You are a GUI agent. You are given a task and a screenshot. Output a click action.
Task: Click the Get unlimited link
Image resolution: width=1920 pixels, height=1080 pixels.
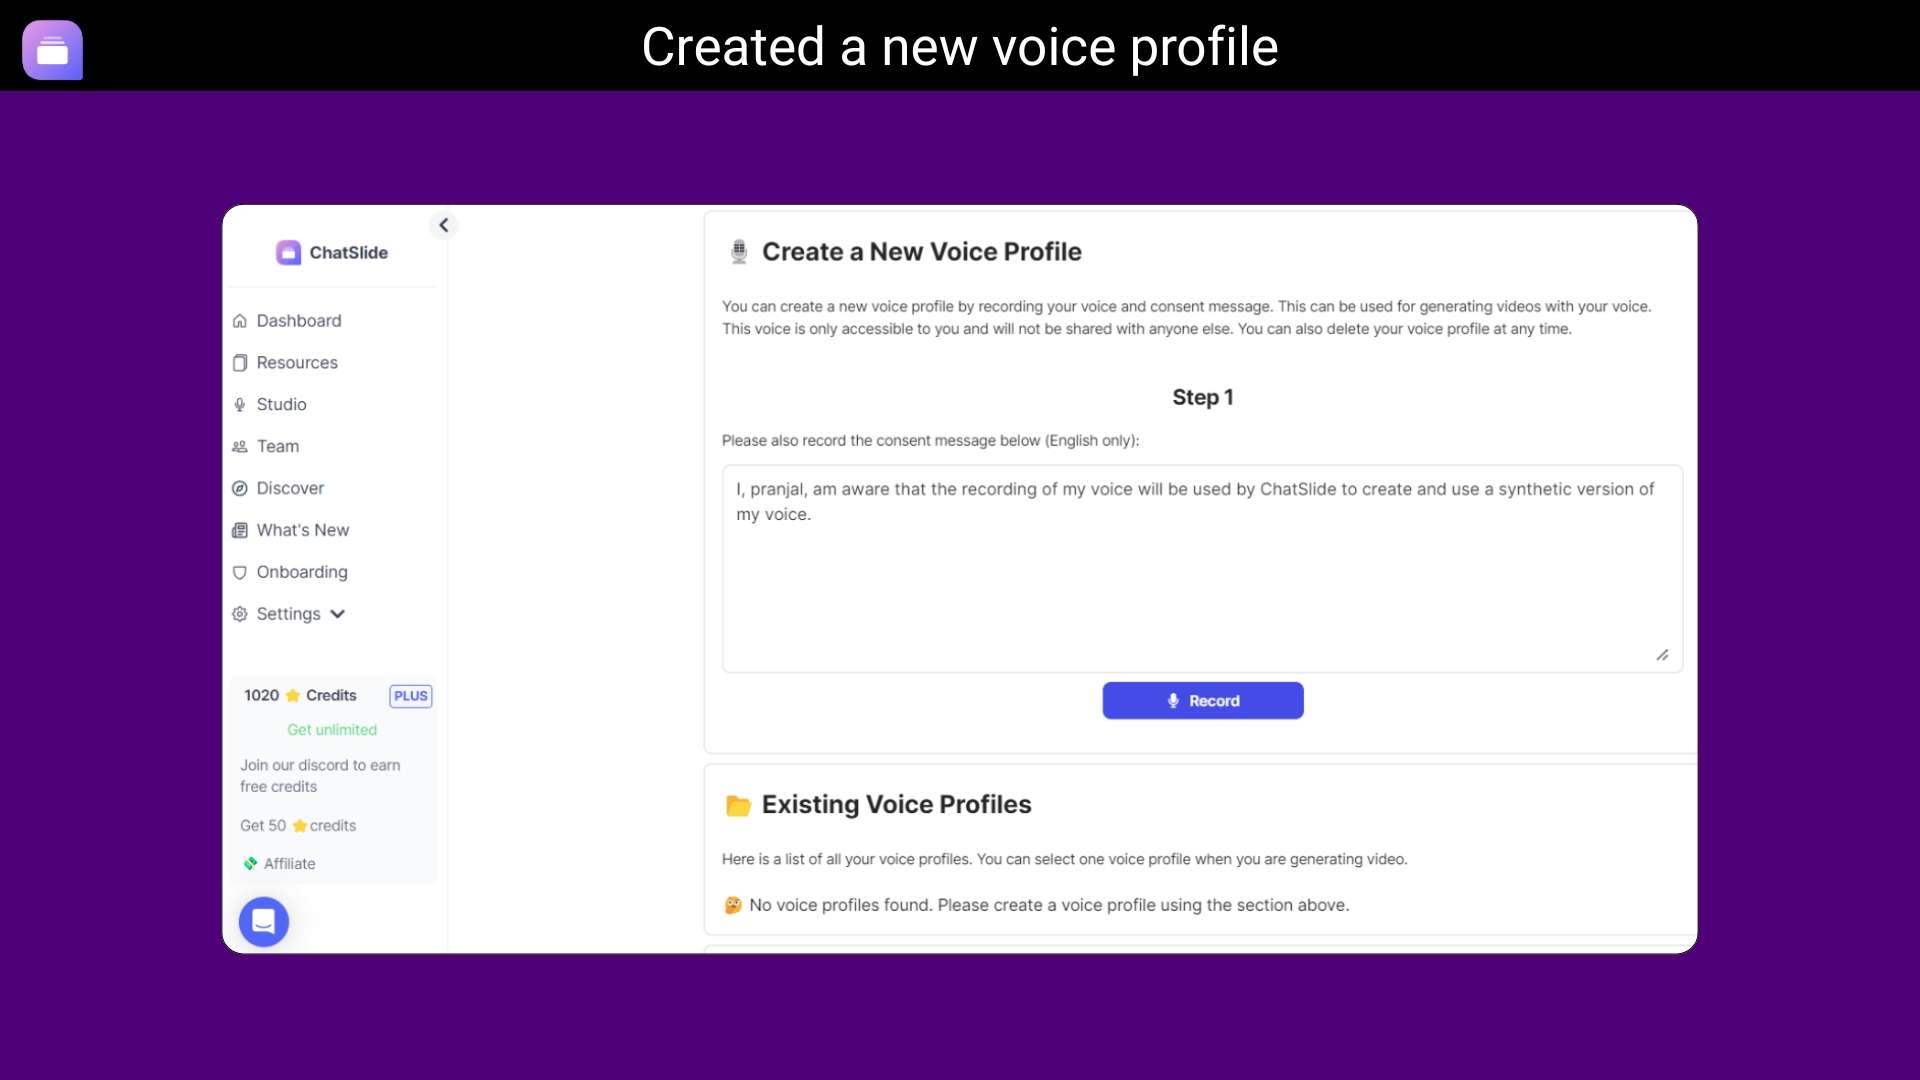(x=332, y=730)
